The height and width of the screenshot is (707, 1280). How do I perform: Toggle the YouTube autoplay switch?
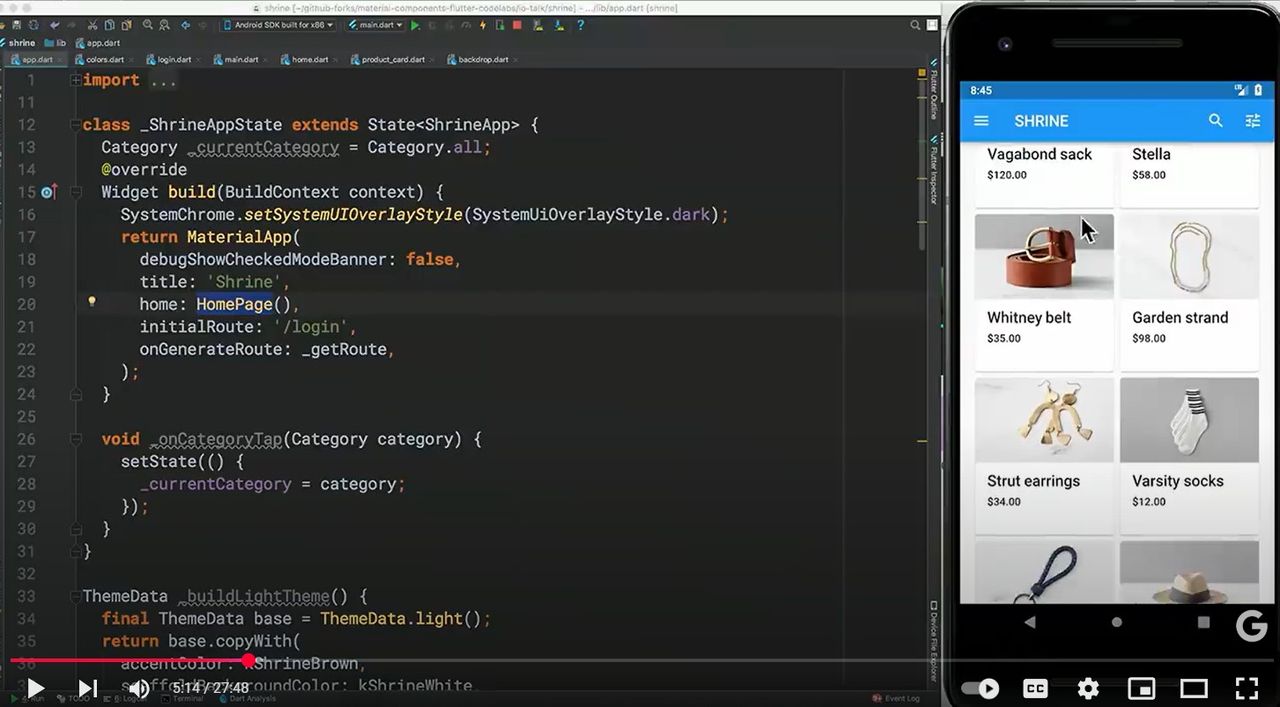pos(980,688)
